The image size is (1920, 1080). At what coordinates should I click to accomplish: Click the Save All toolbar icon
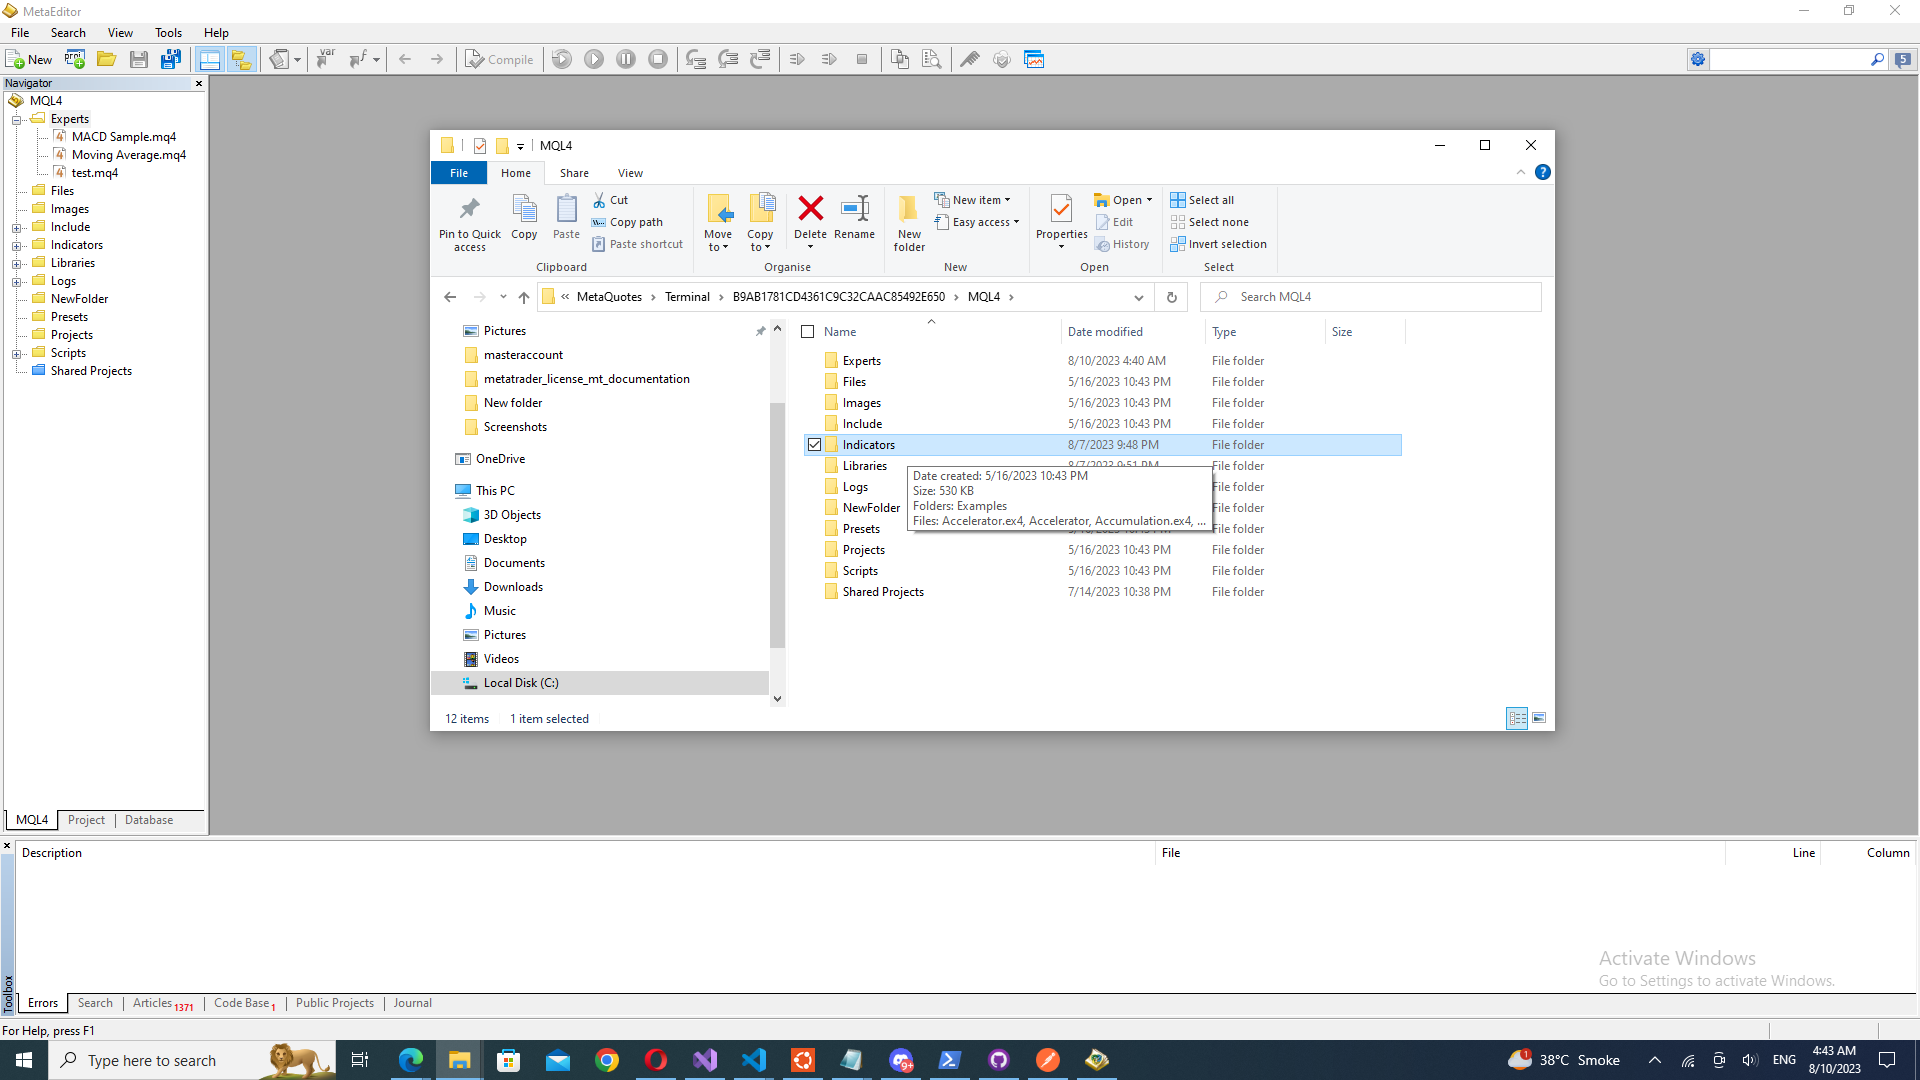point(171,60)
